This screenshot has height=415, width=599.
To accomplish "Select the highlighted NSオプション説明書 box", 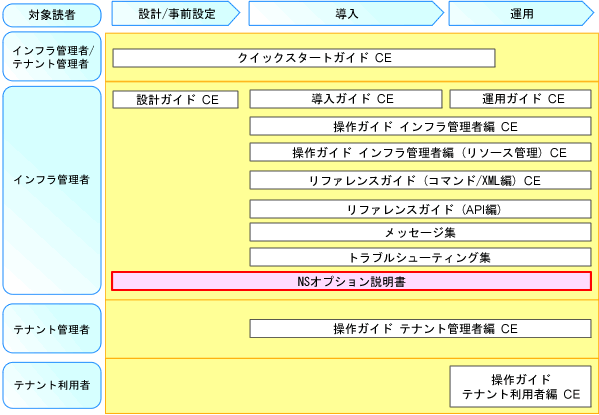I will point(352,282).
